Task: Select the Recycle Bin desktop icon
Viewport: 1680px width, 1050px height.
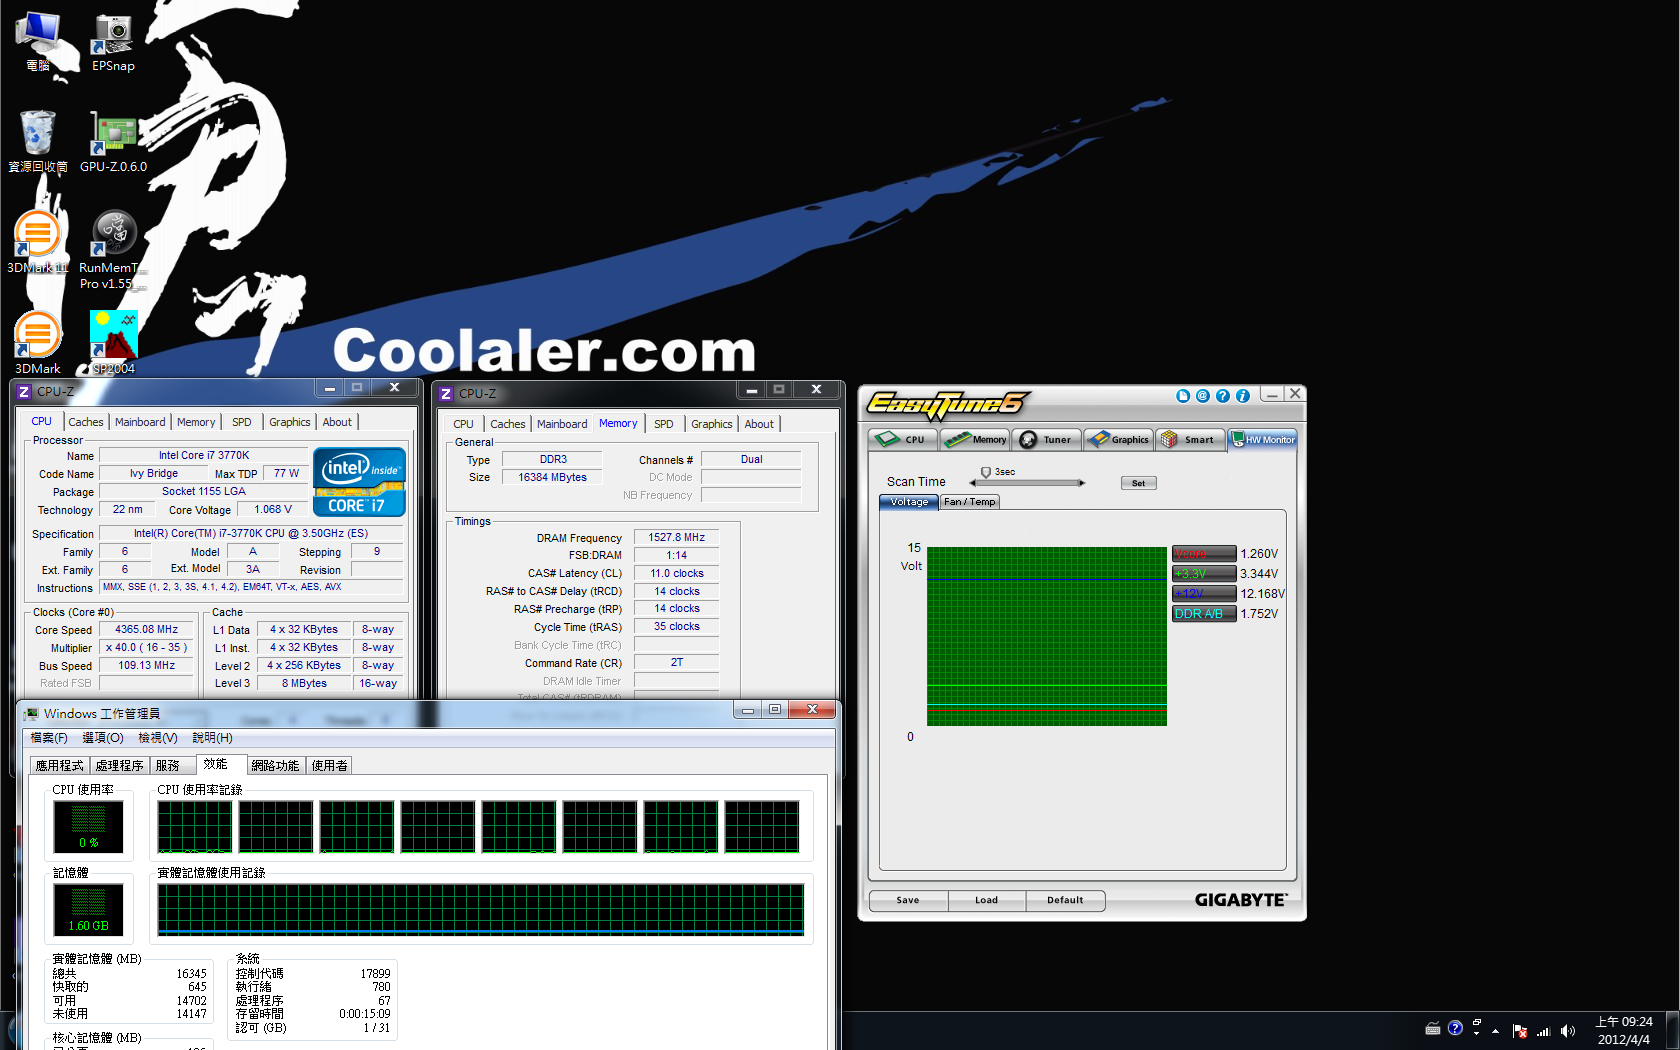Action: (38, 141)
